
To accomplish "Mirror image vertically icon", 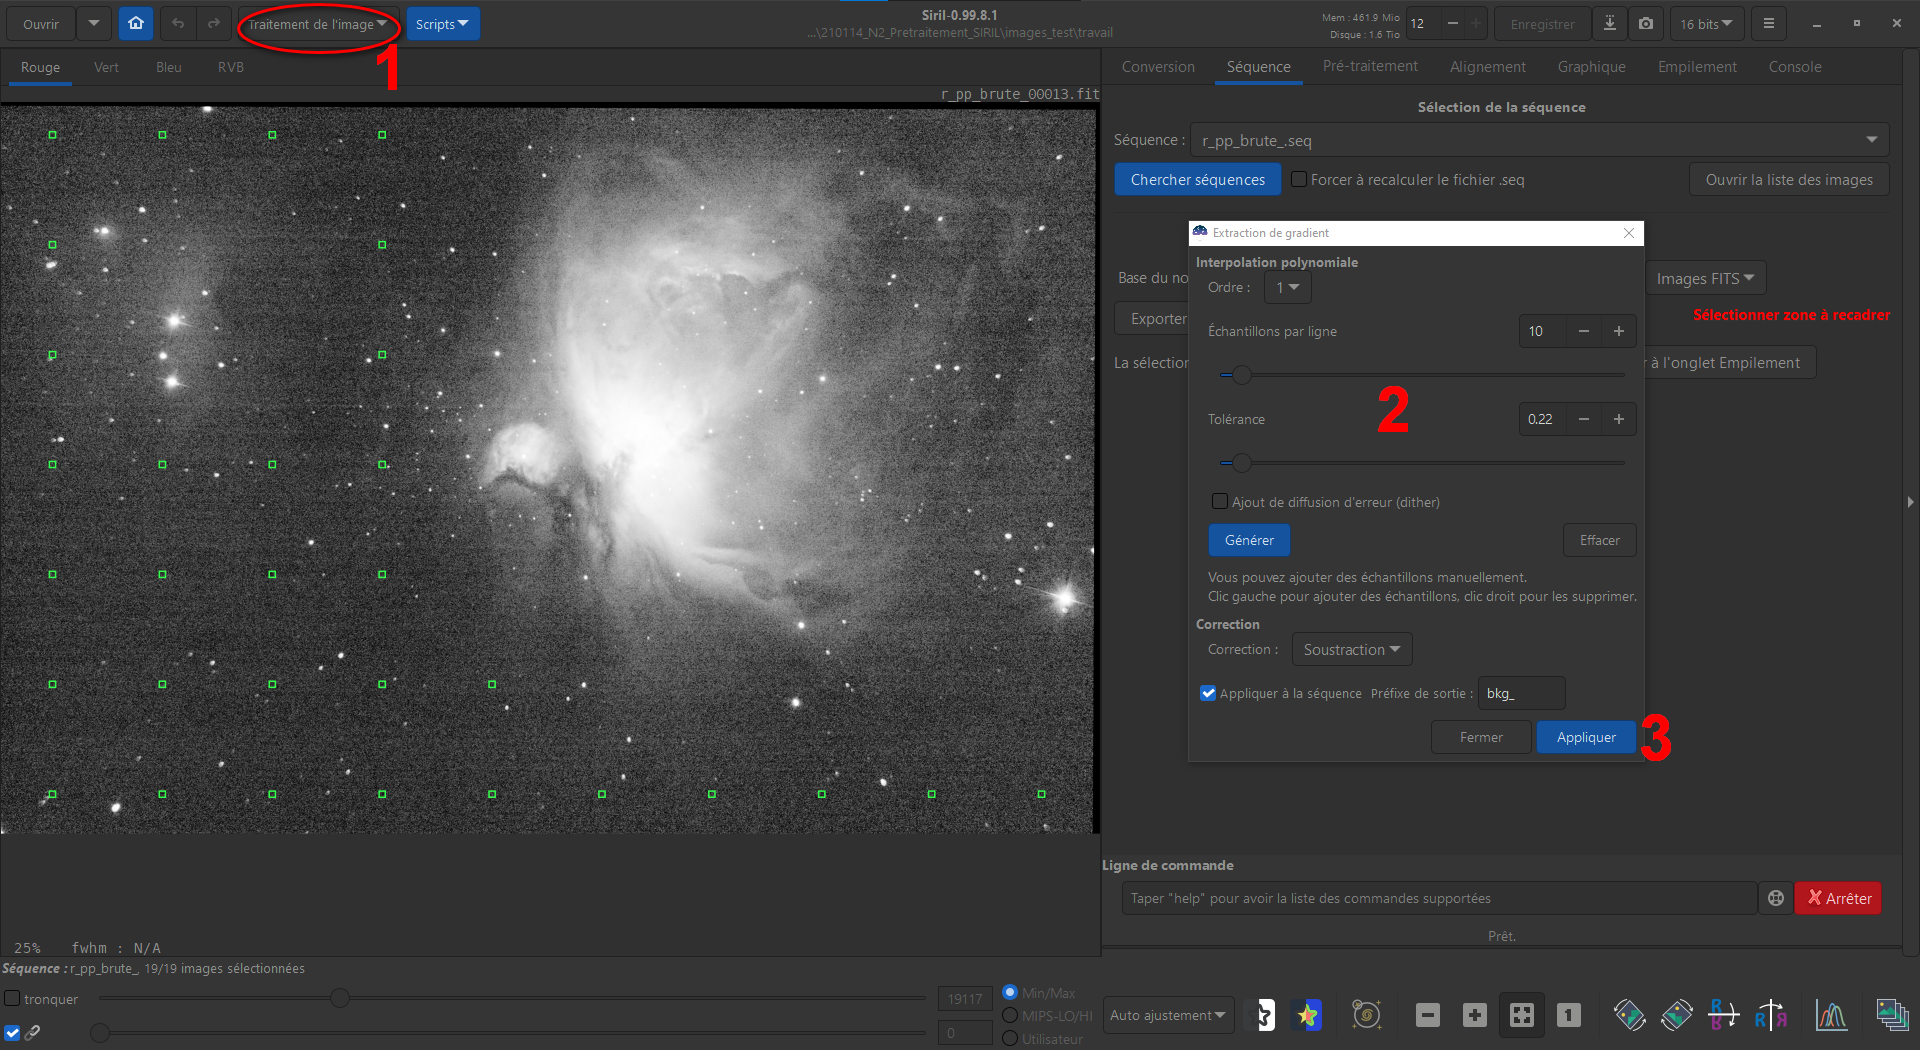I will (x=1724, y=1015).
